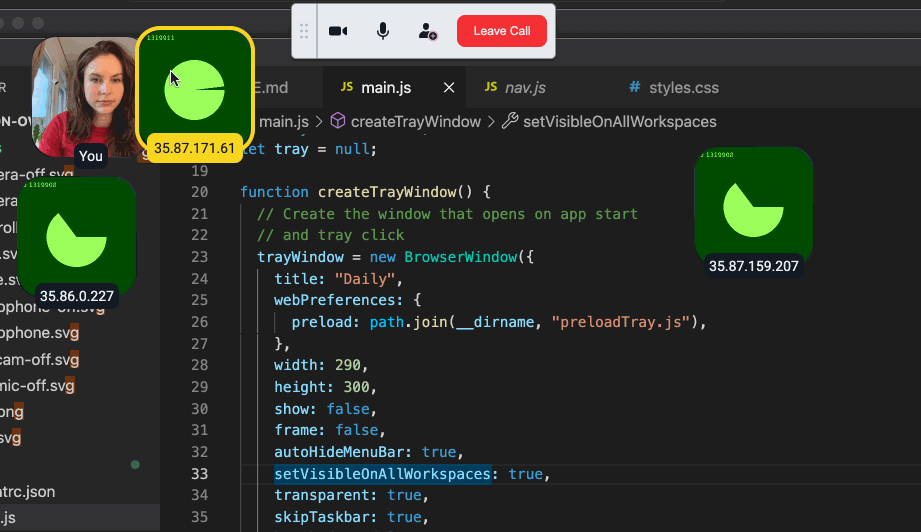Click your own video tile labeled You
Viewport: 921px width, 532px height.
pos(84,95)
